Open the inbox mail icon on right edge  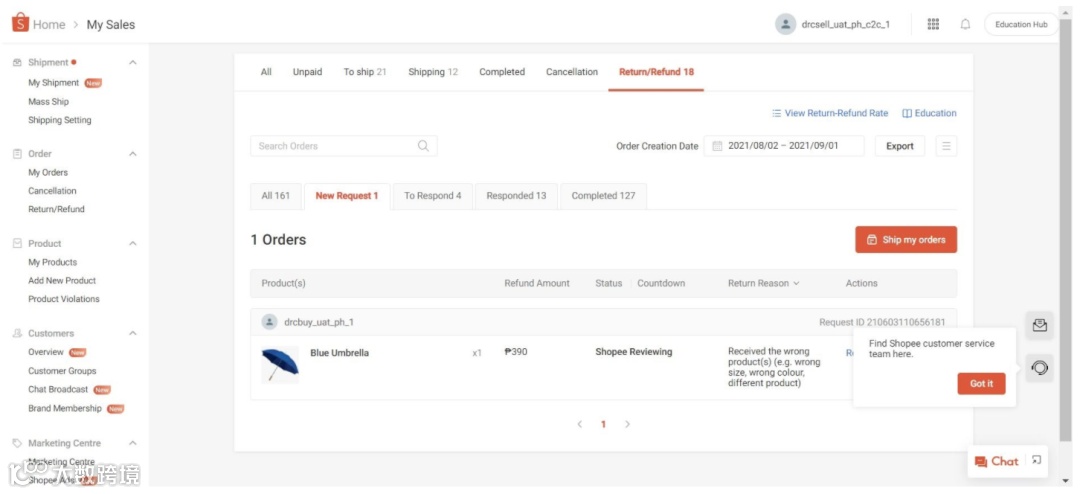1039,325
